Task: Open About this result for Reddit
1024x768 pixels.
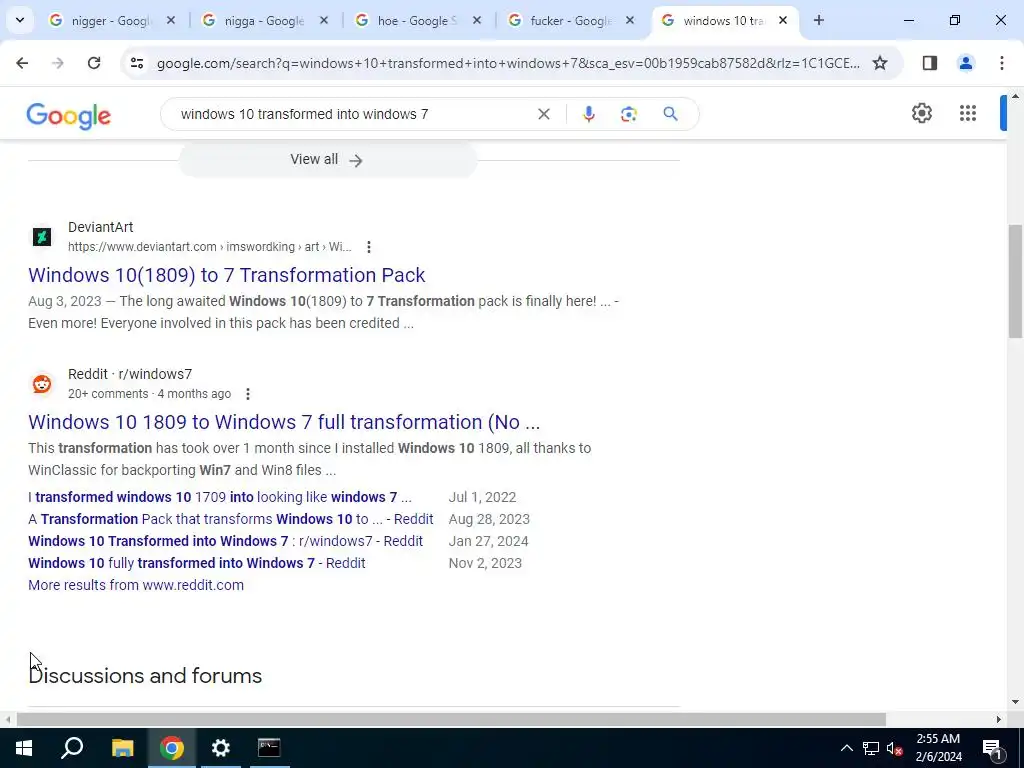Action: [x=248, y=394]
